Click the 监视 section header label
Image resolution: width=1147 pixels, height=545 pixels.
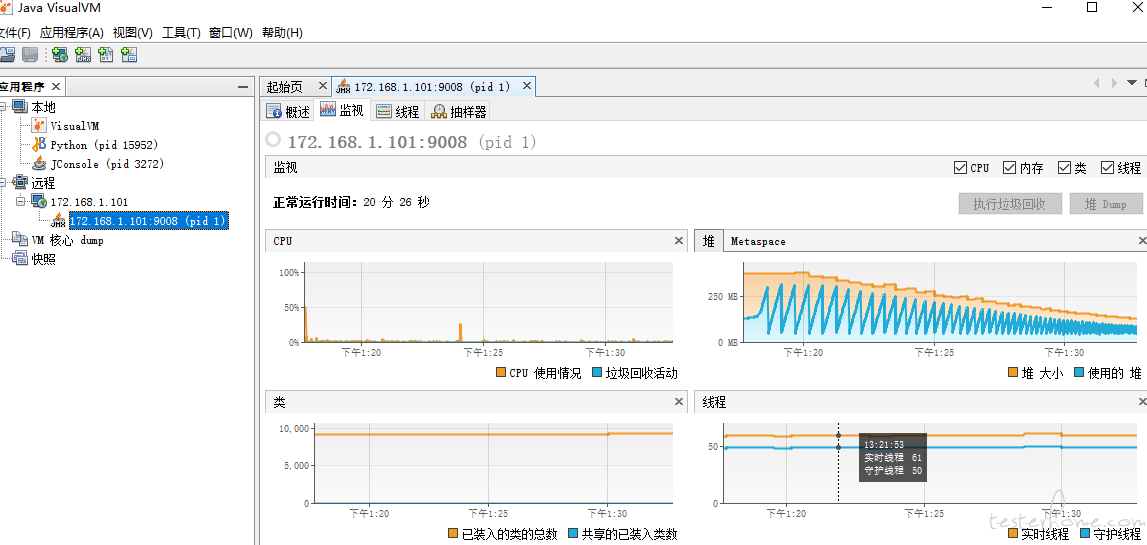tap(285, 168)
